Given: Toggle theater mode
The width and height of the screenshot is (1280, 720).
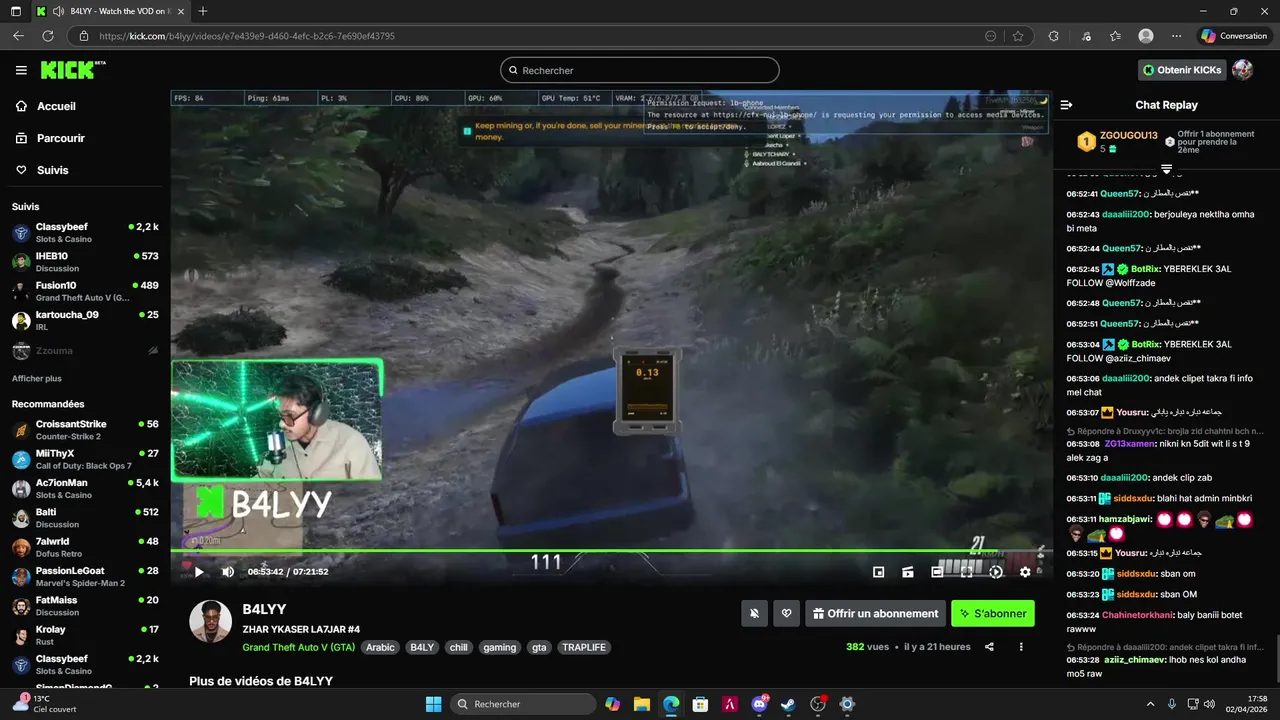Looking at the screenshot, I should [937, 572].
